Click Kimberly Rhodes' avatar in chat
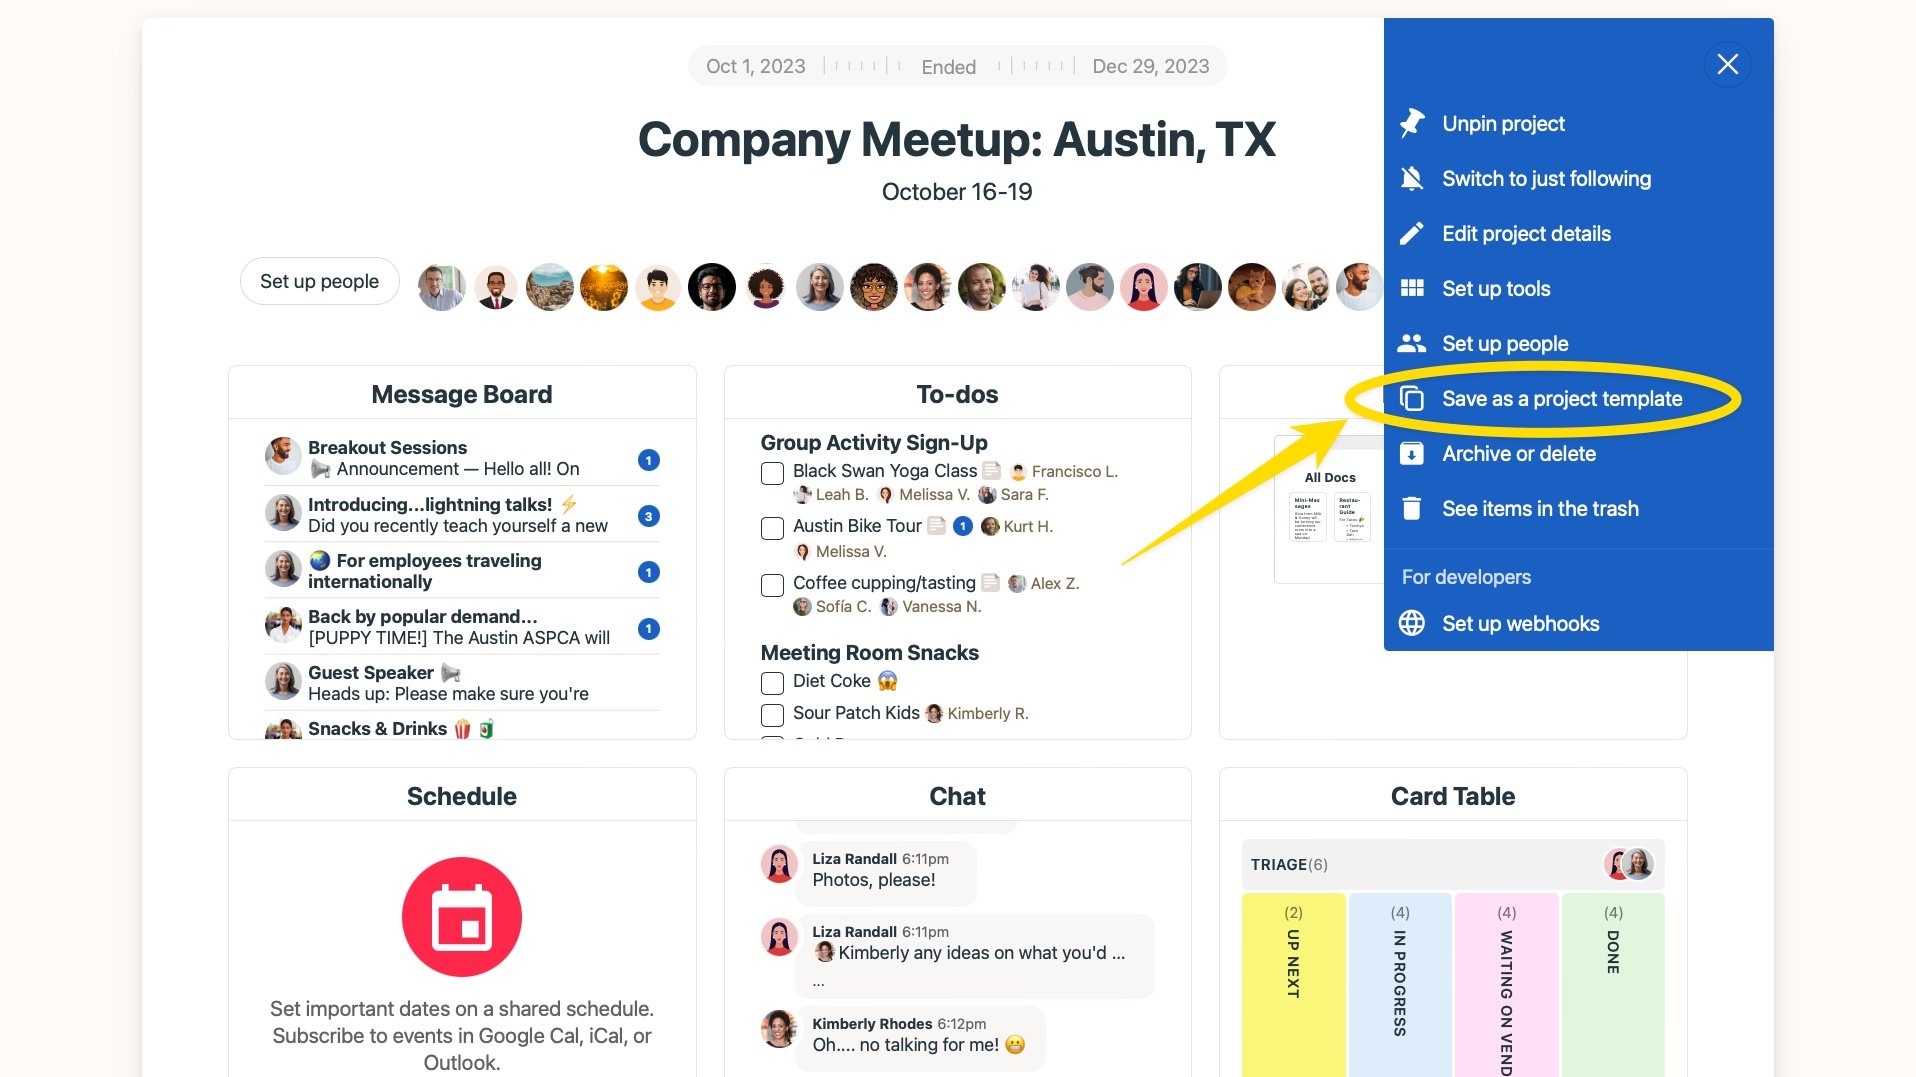This screenshot has width=1916, height=1077. (778, 1028)
